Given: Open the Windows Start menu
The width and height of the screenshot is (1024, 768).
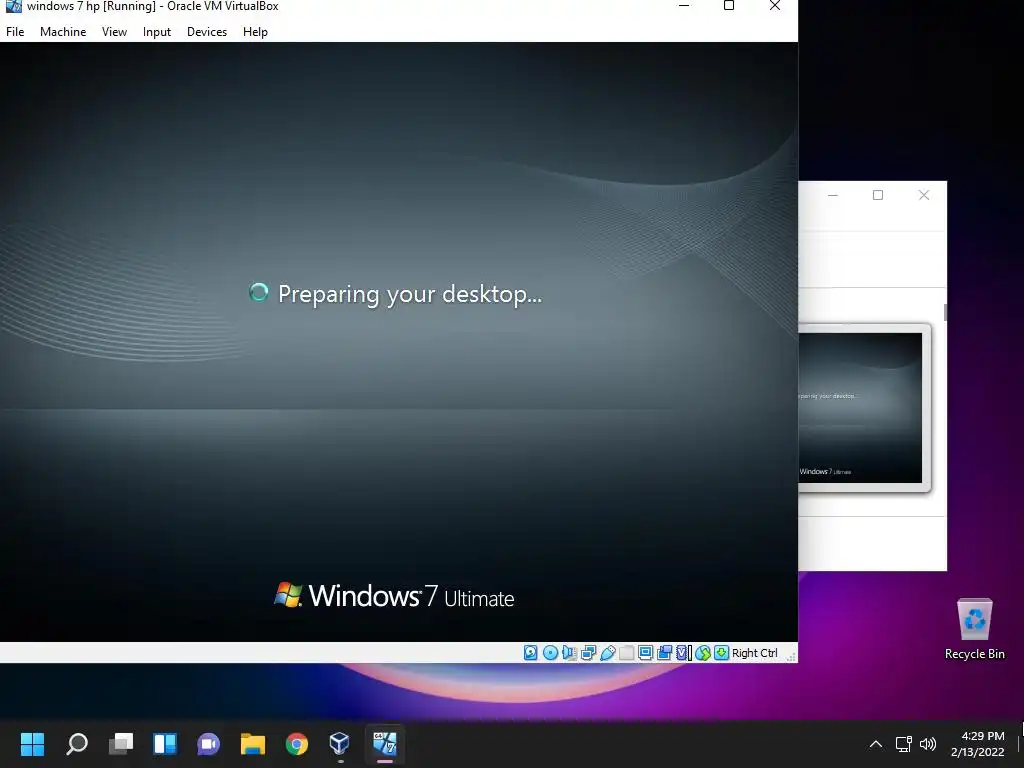Looking at the screenshot, I should 32,744.
